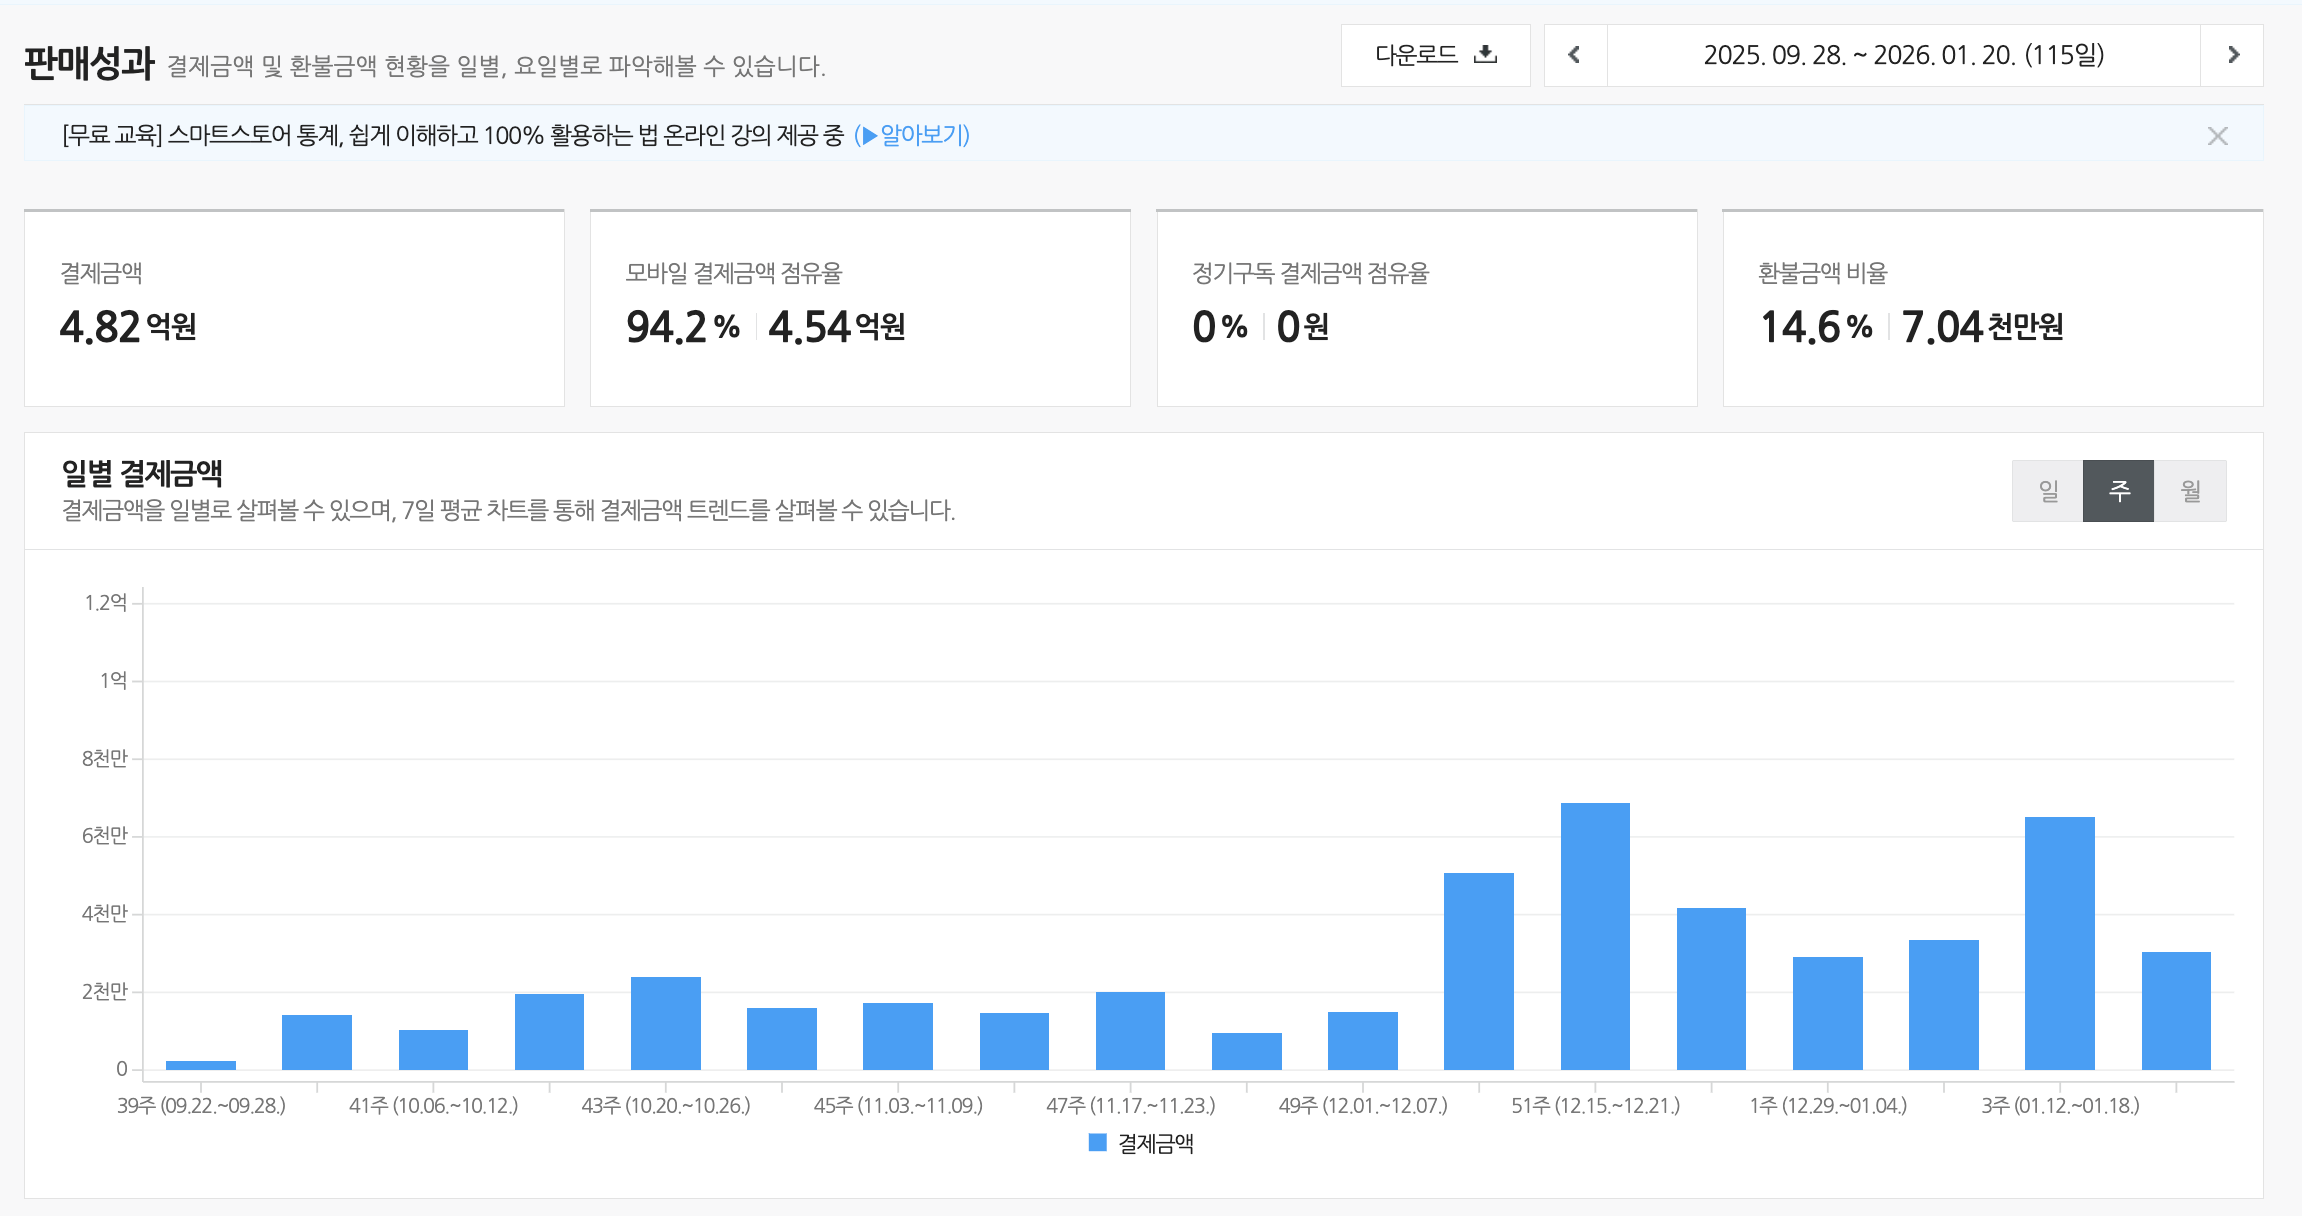Open the 알아보기 link
The image size is (2302, 1216).
(923, 135)
